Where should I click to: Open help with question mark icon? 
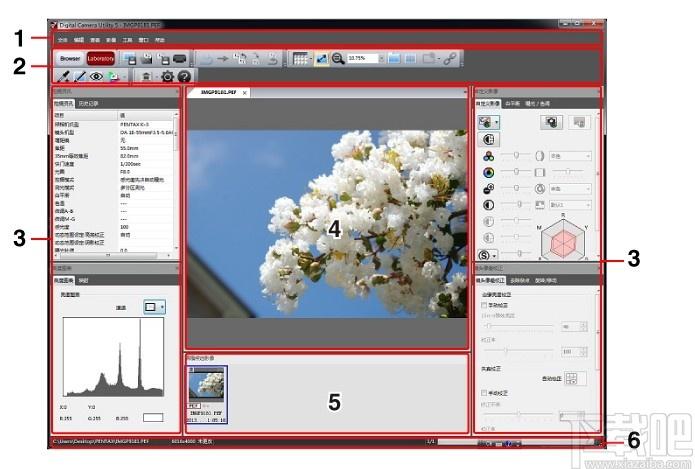(x=183, y=76)
